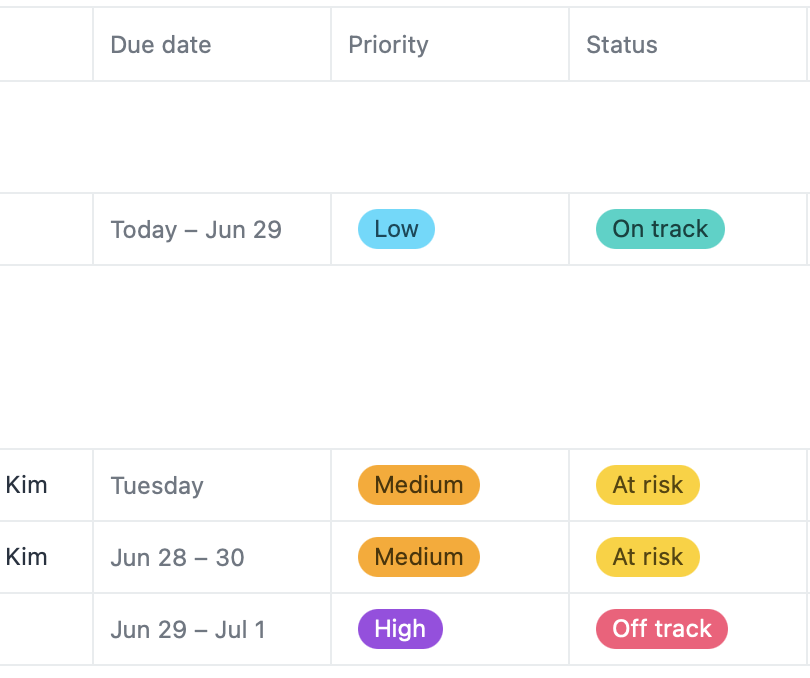Open the Priority column header
Image resolution: width=810 pixels, height=678 pixels.
tap(388, 45)
